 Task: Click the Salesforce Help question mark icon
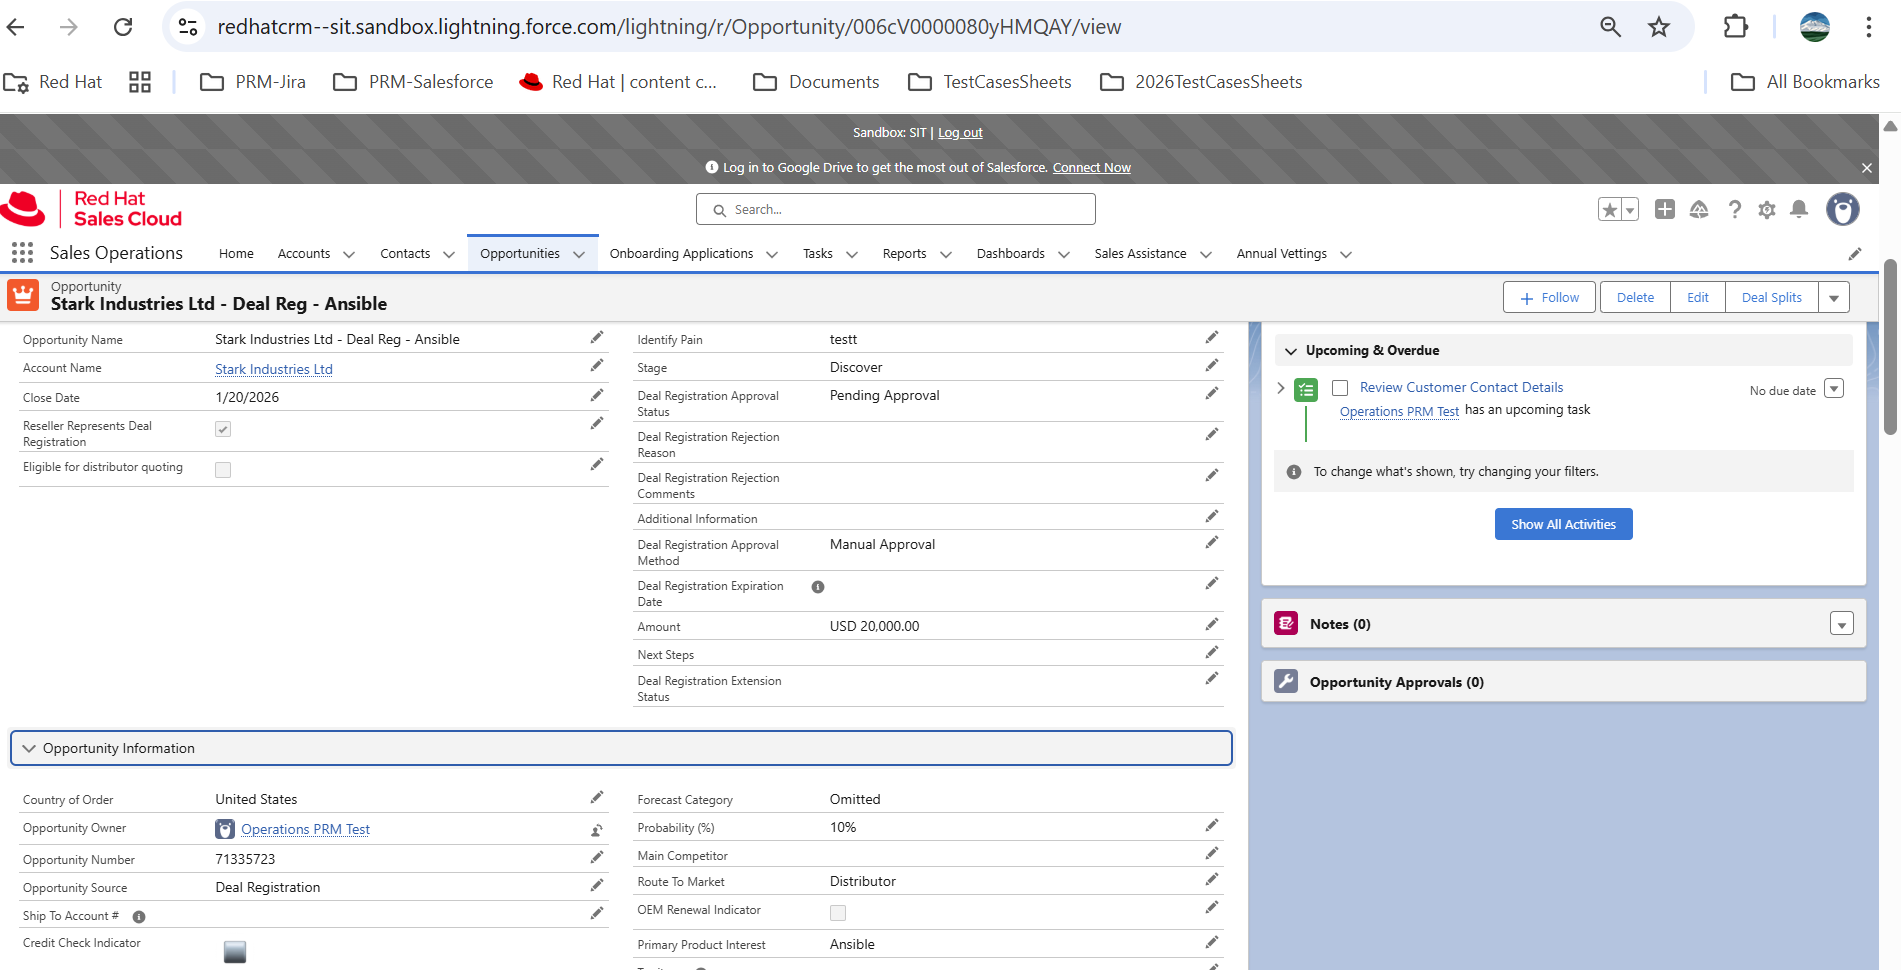tap(1735, 209)
